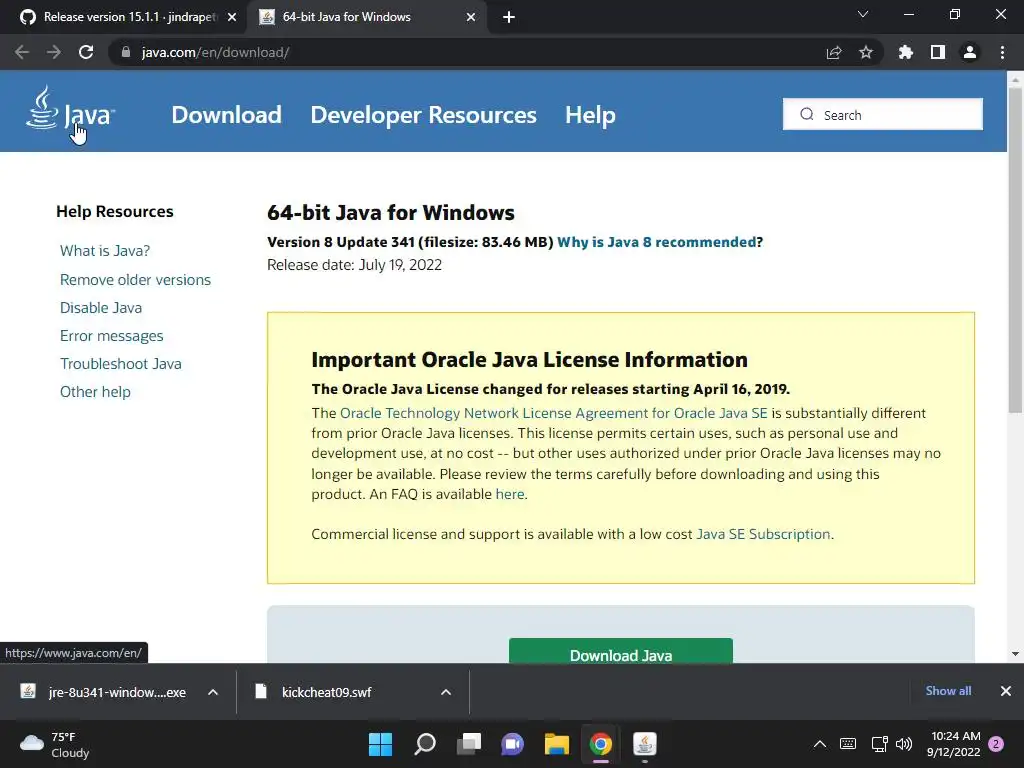
Task: Click the browser forward arrow
Action: [54, 52]
